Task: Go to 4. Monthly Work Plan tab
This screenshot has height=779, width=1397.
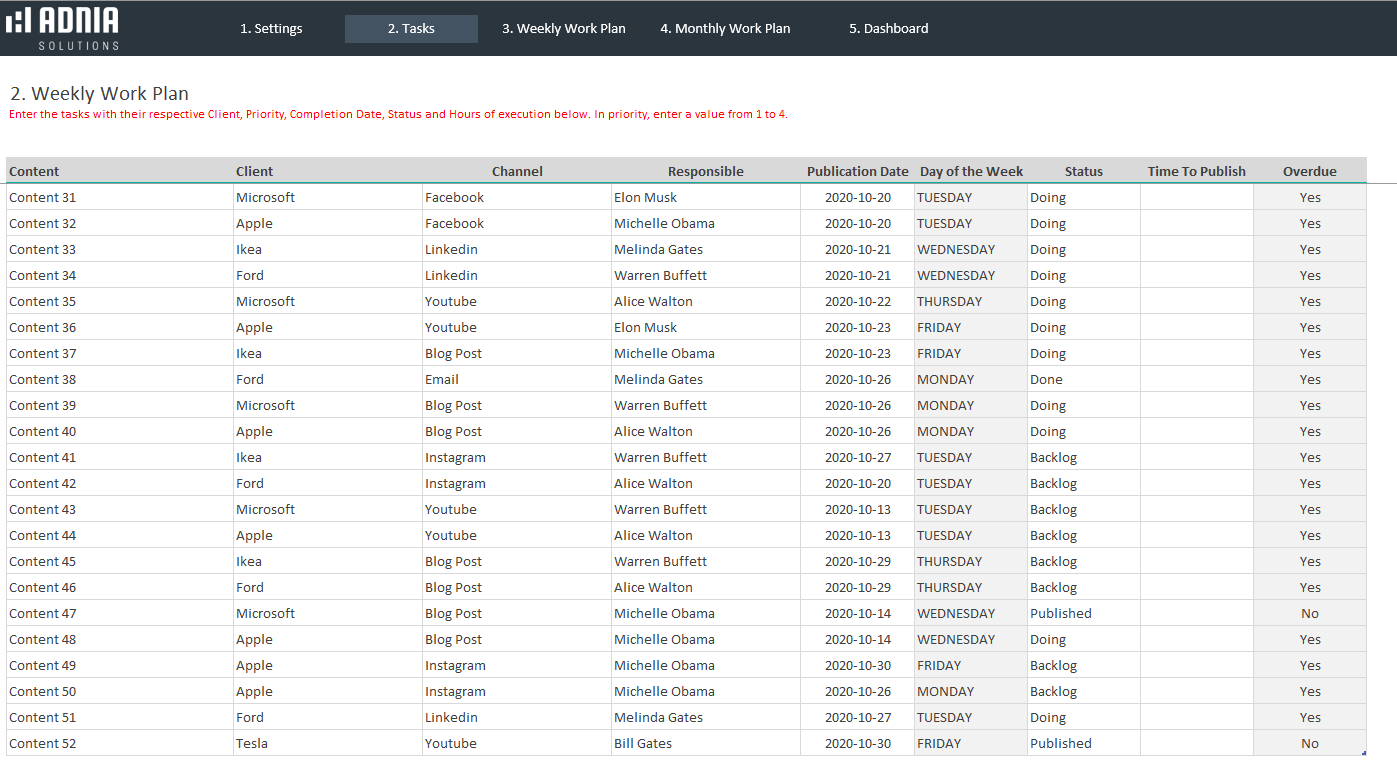Action: click(x=725, y=29)
